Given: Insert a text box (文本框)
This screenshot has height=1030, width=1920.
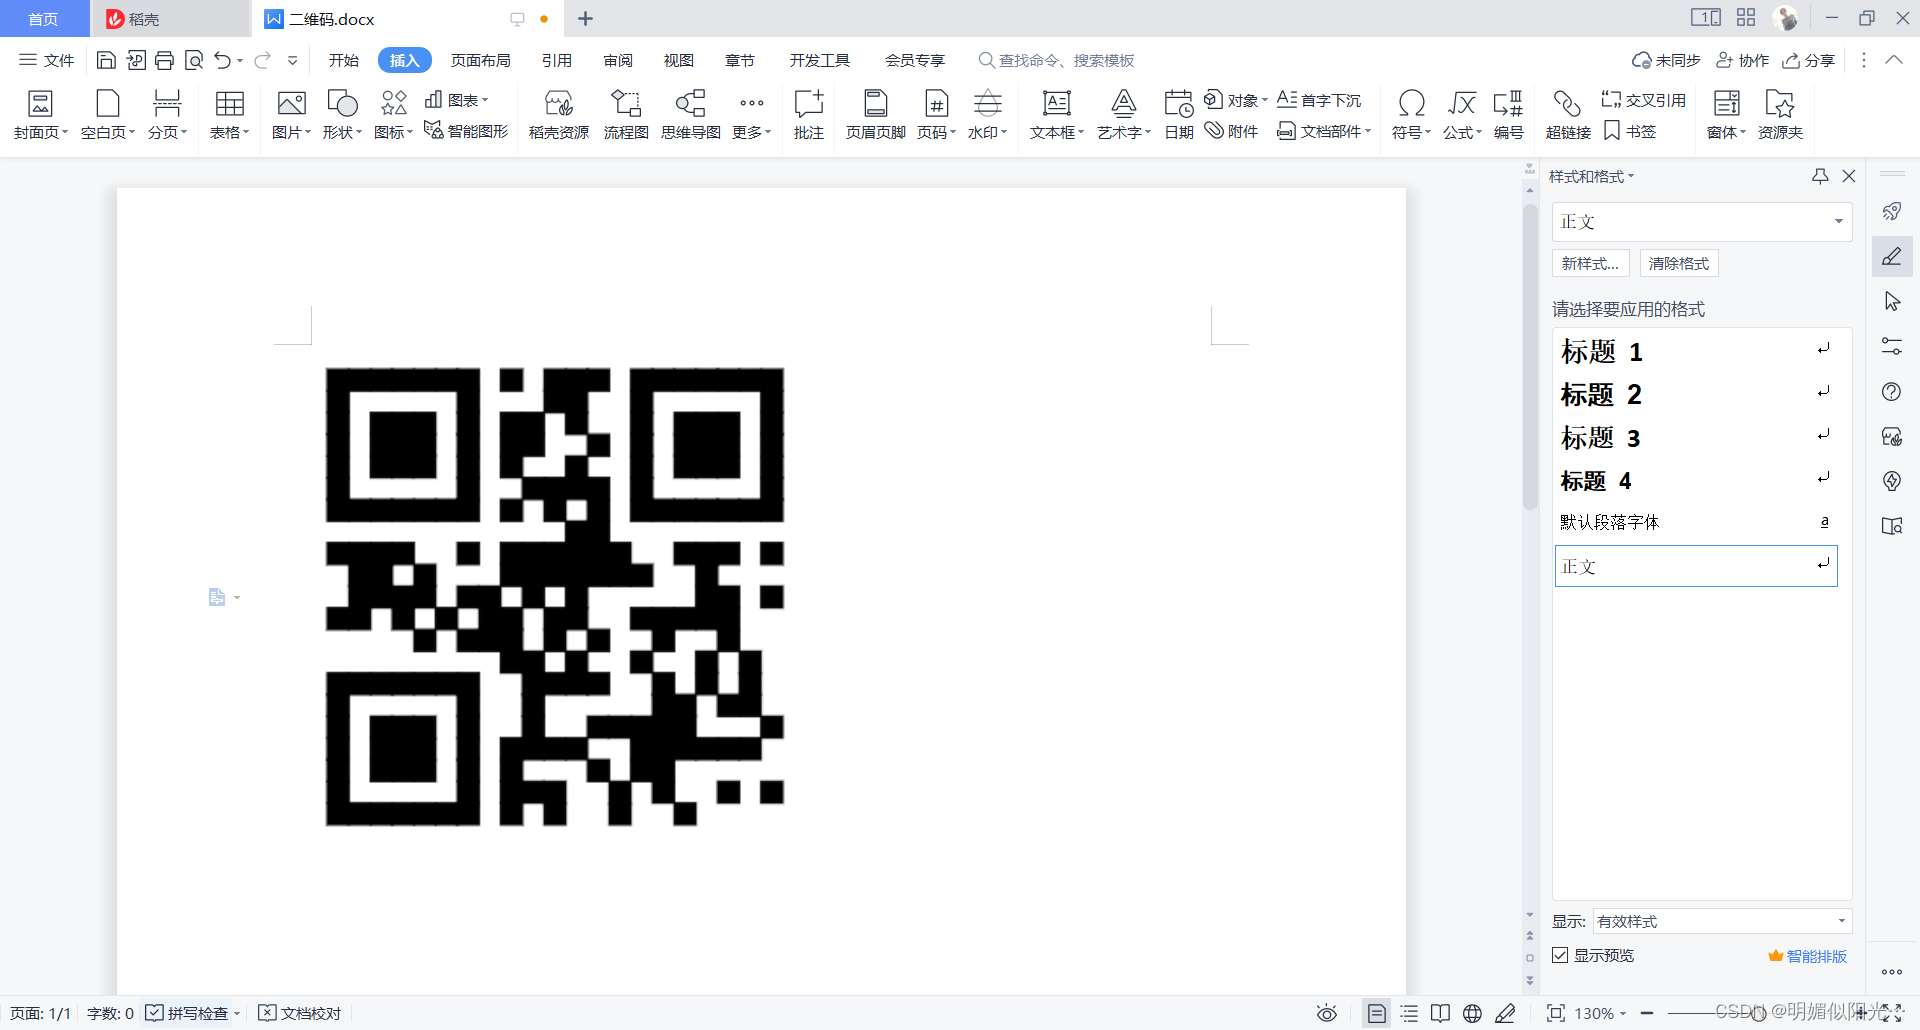Looking at the screenshot, I should click(x=1057, y=115).
